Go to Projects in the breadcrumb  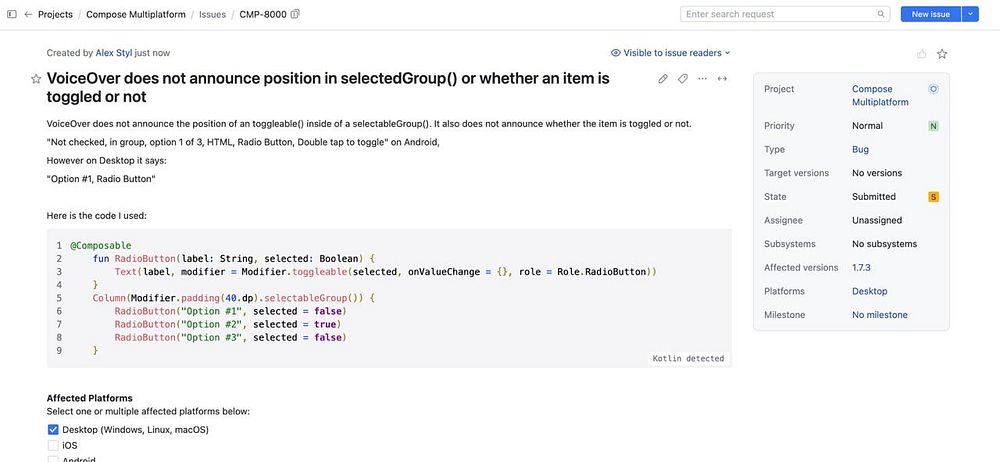pos(55,15)
